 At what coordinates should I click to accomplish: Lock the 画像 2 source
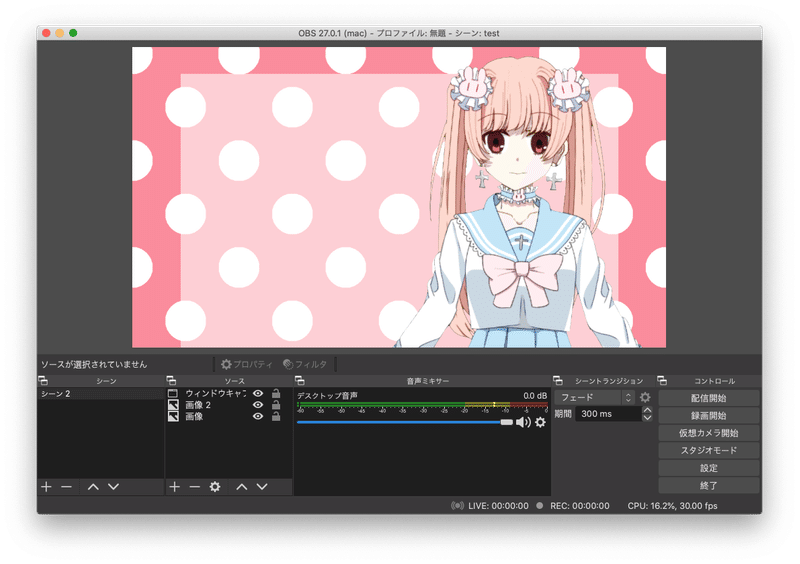click(x=276, y=405)
